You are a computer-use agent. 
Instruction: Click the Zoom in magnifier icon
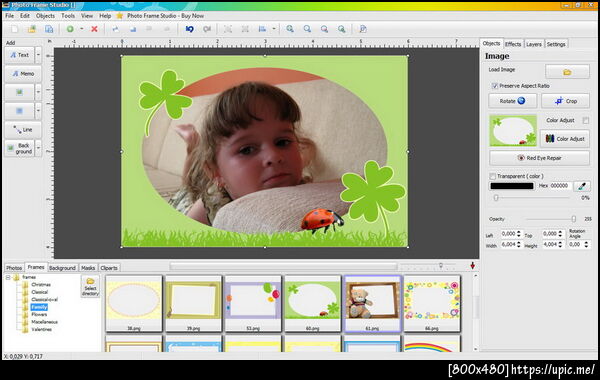(290, 29)
